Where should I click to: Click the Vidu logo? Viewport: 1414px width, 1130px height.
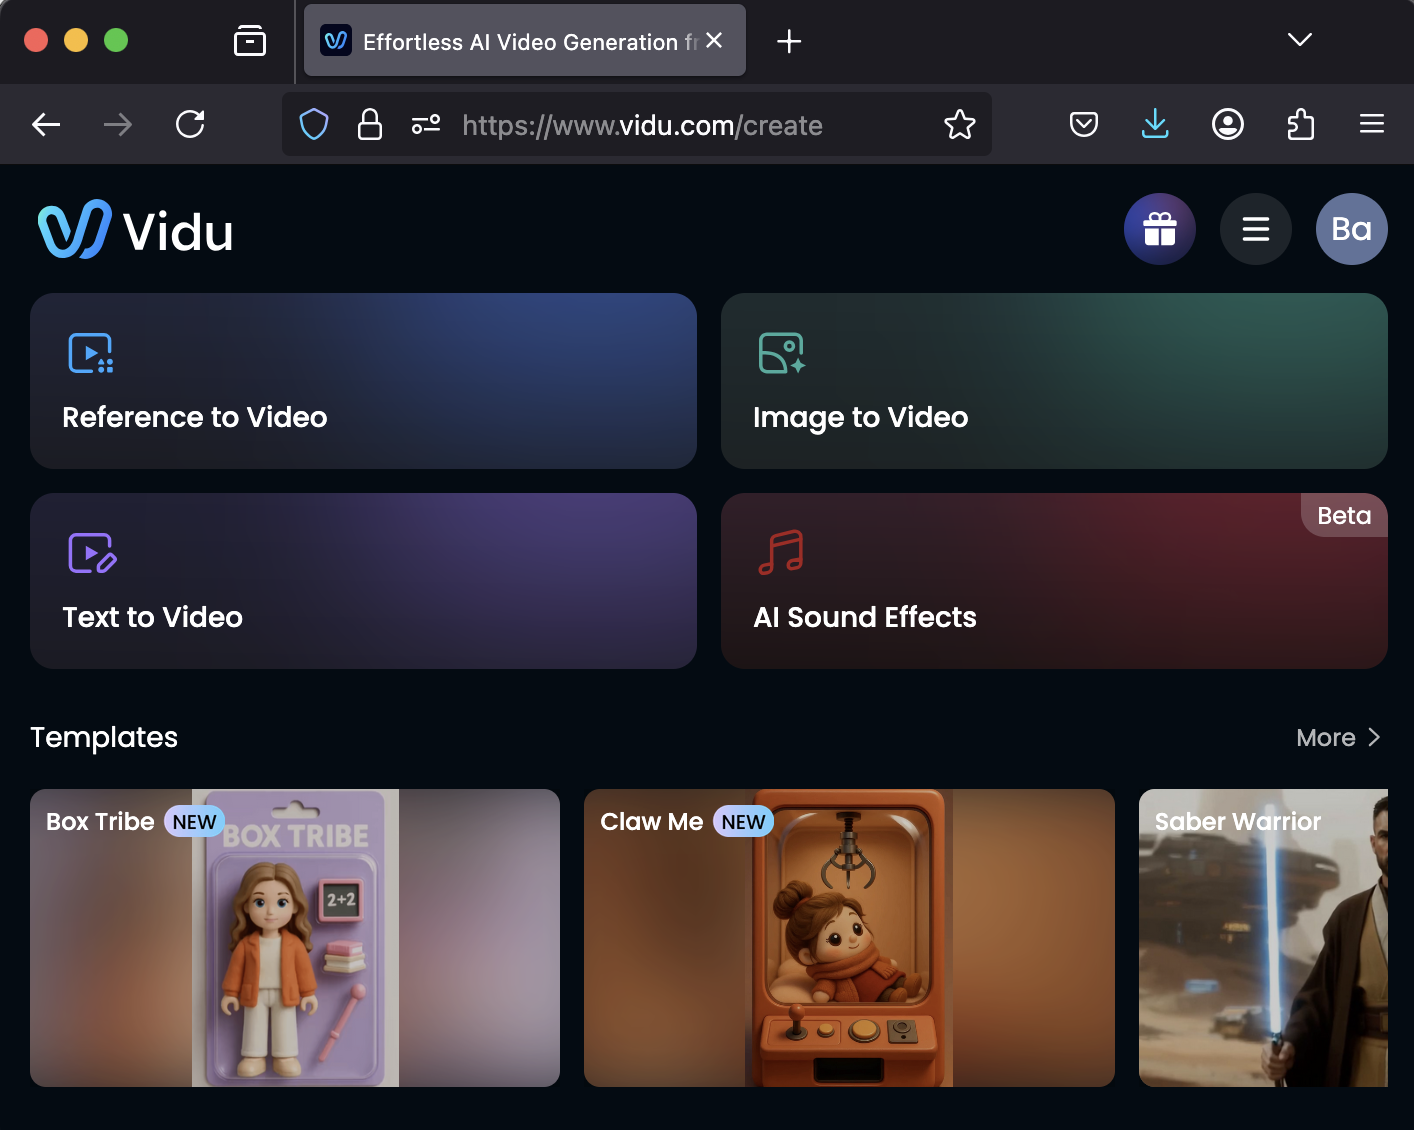tap(135, 230)
